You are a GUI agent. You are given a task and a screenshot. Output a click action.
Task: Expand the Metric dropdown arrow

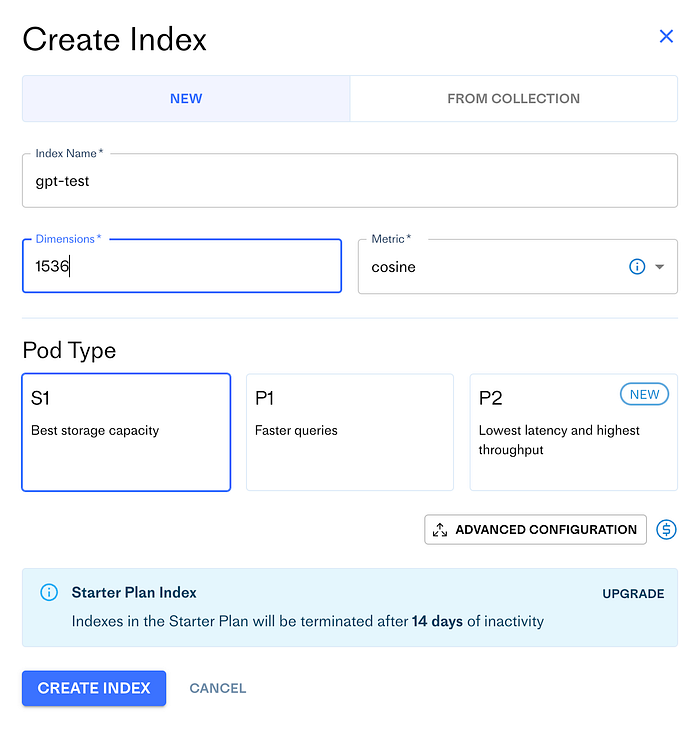660,267
